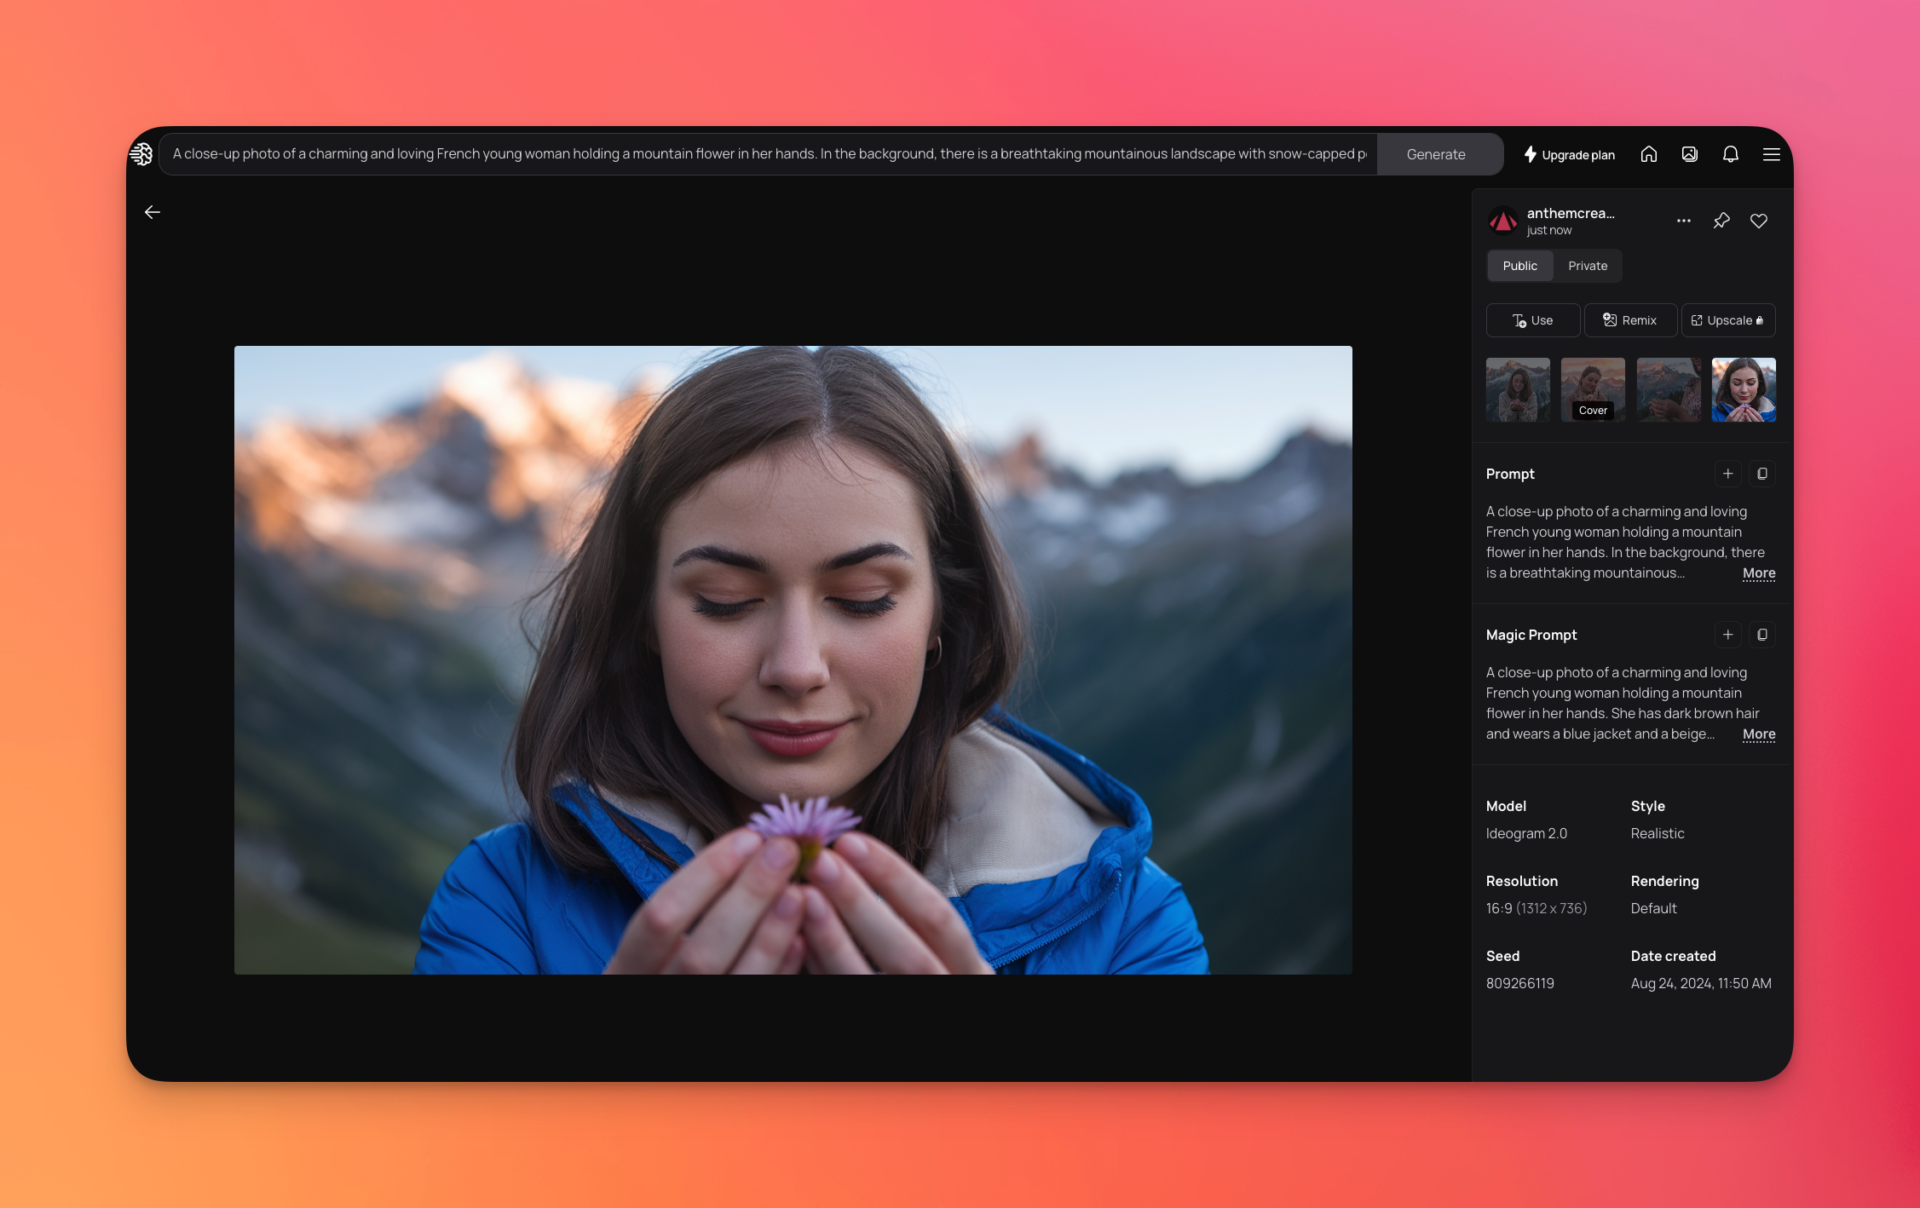The height and width of the screenshot is (1208, 1920).
Task: Click the Remix button
Action: (1630, 321)
